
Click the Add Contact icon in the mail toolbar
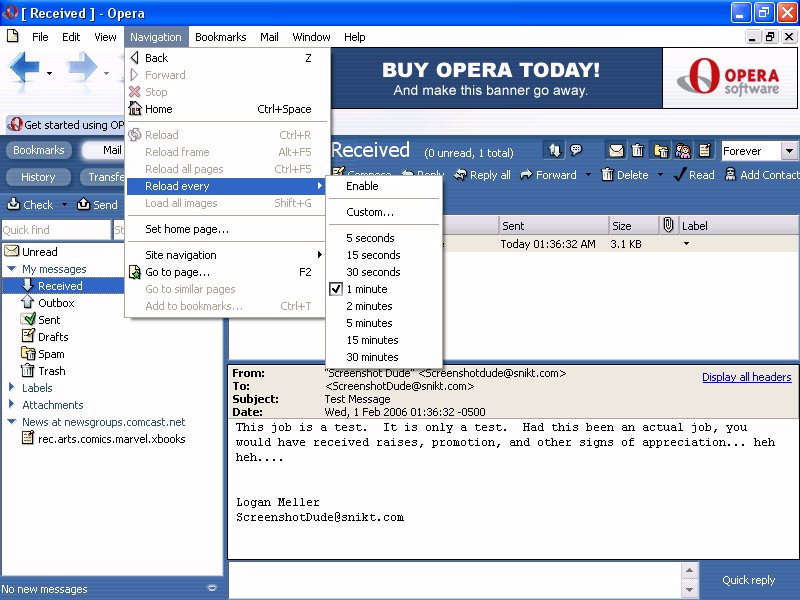[729, 175]
